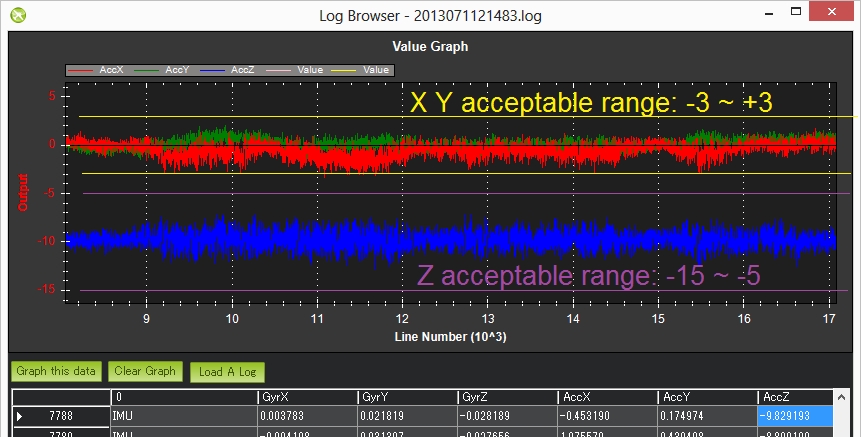The width and height of the screenshot is (861, 437).
Task: Click the Log Browser app icon in title bar
Action: [x=17, y=15]
